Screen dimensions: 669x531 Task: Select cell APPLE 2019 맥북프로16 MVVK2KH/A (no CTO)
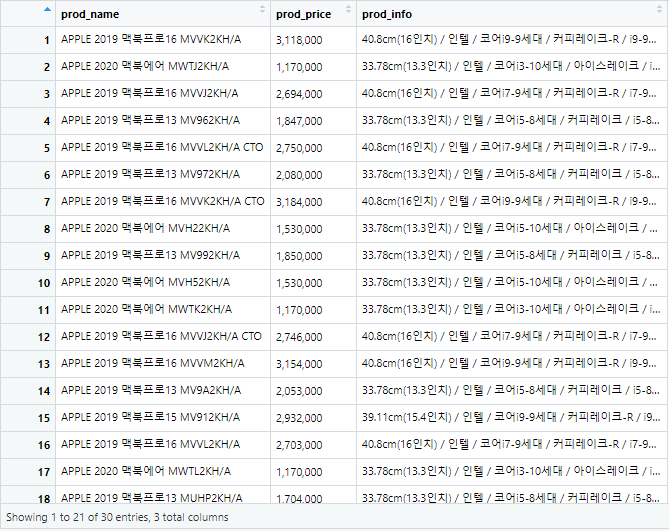pos(163,40)
